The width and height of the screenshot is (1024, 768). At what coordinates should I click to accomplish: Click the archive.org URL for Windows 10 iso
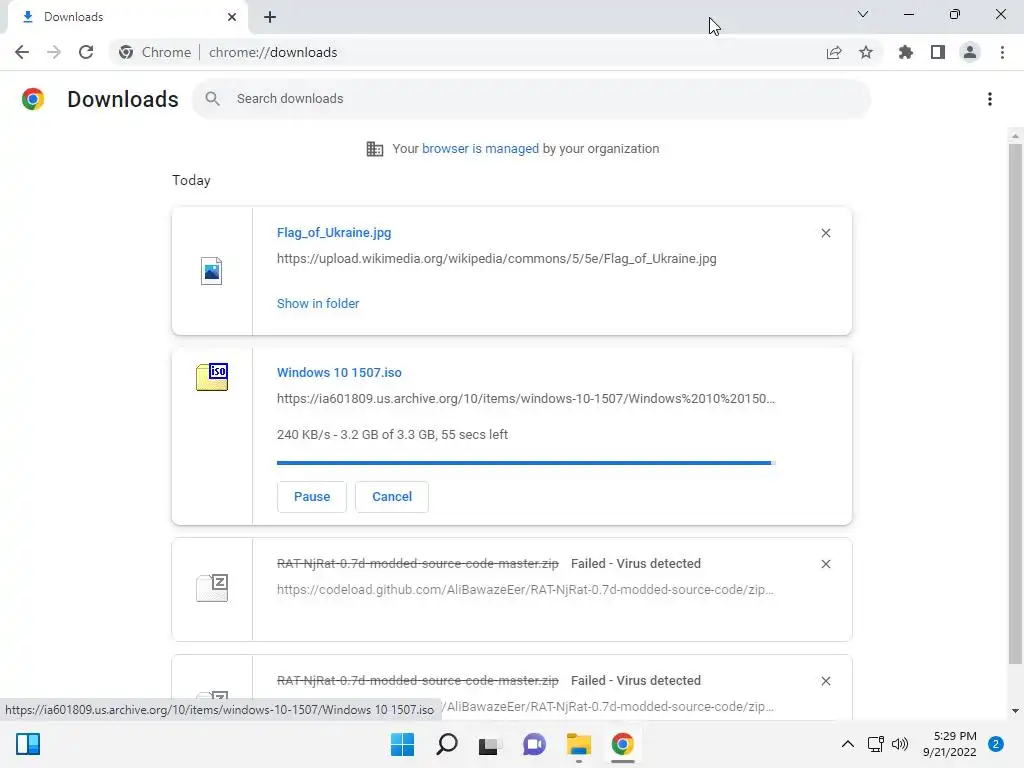(526, 399)
